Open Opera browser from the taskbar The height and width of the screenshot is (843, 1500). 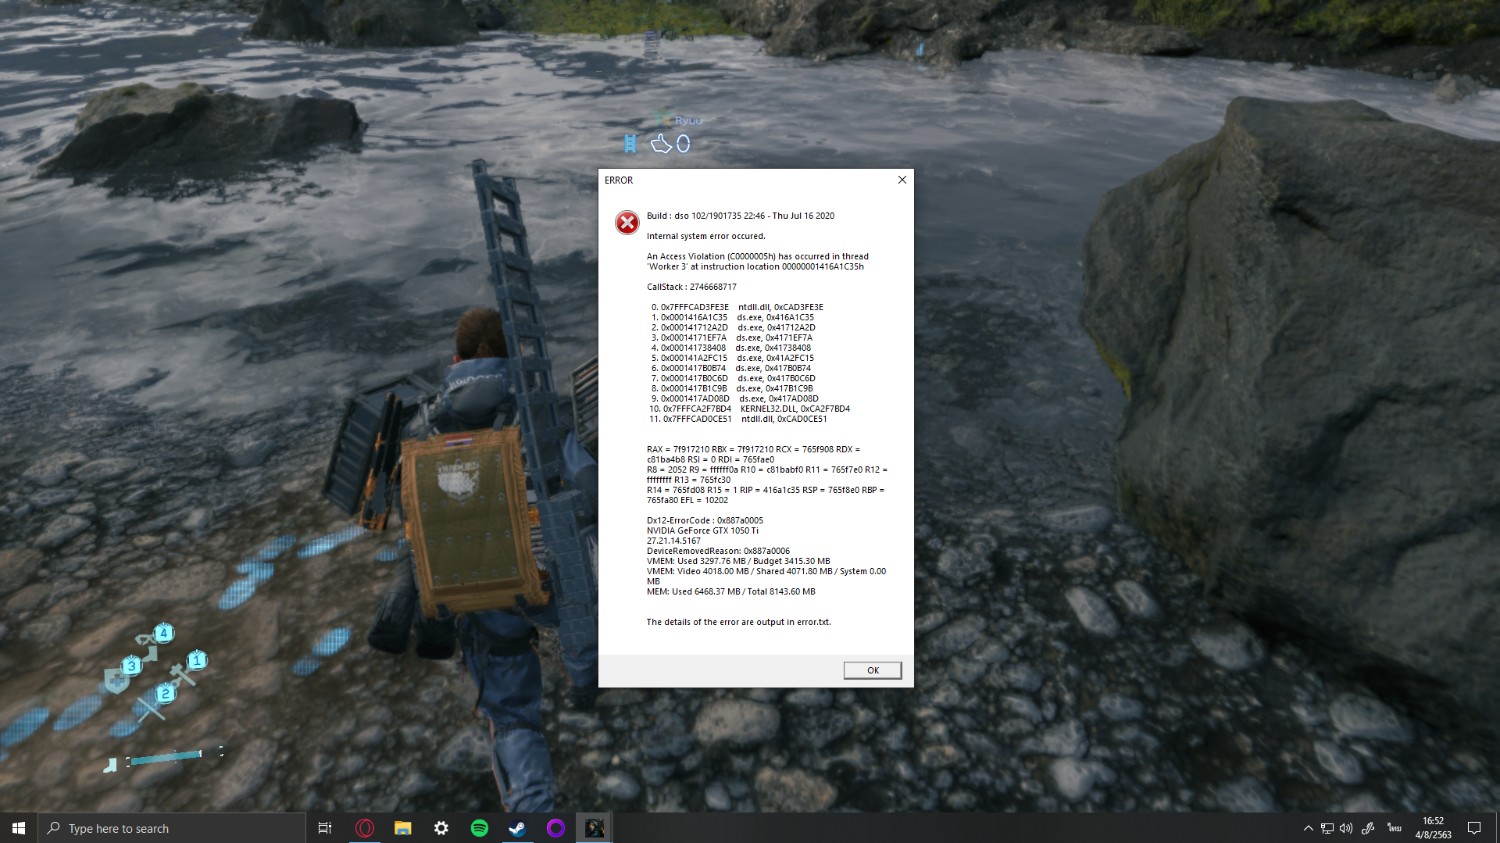pyautogui.click(x=365, y=828)
